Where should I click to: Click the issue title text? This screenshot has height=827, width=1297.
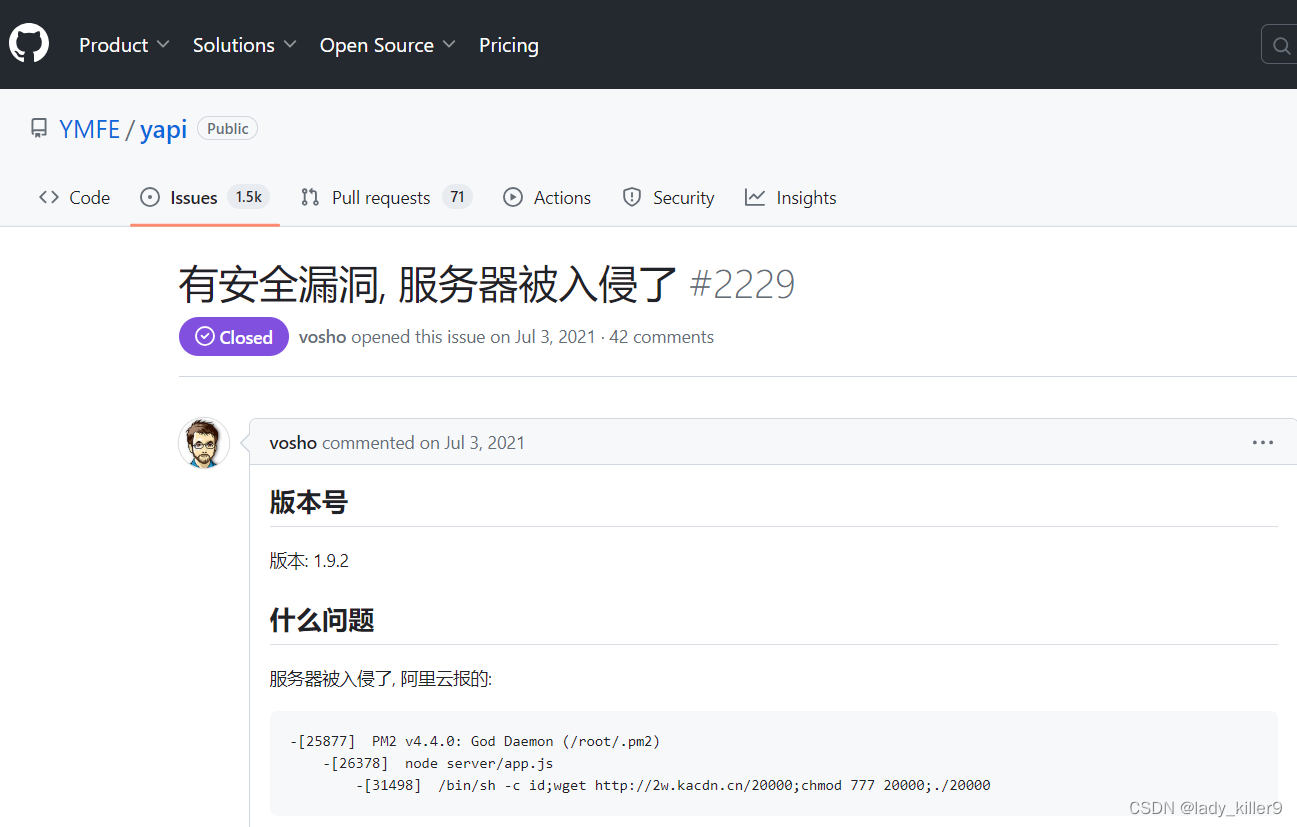pyautogui.click(x=428, y=285)
